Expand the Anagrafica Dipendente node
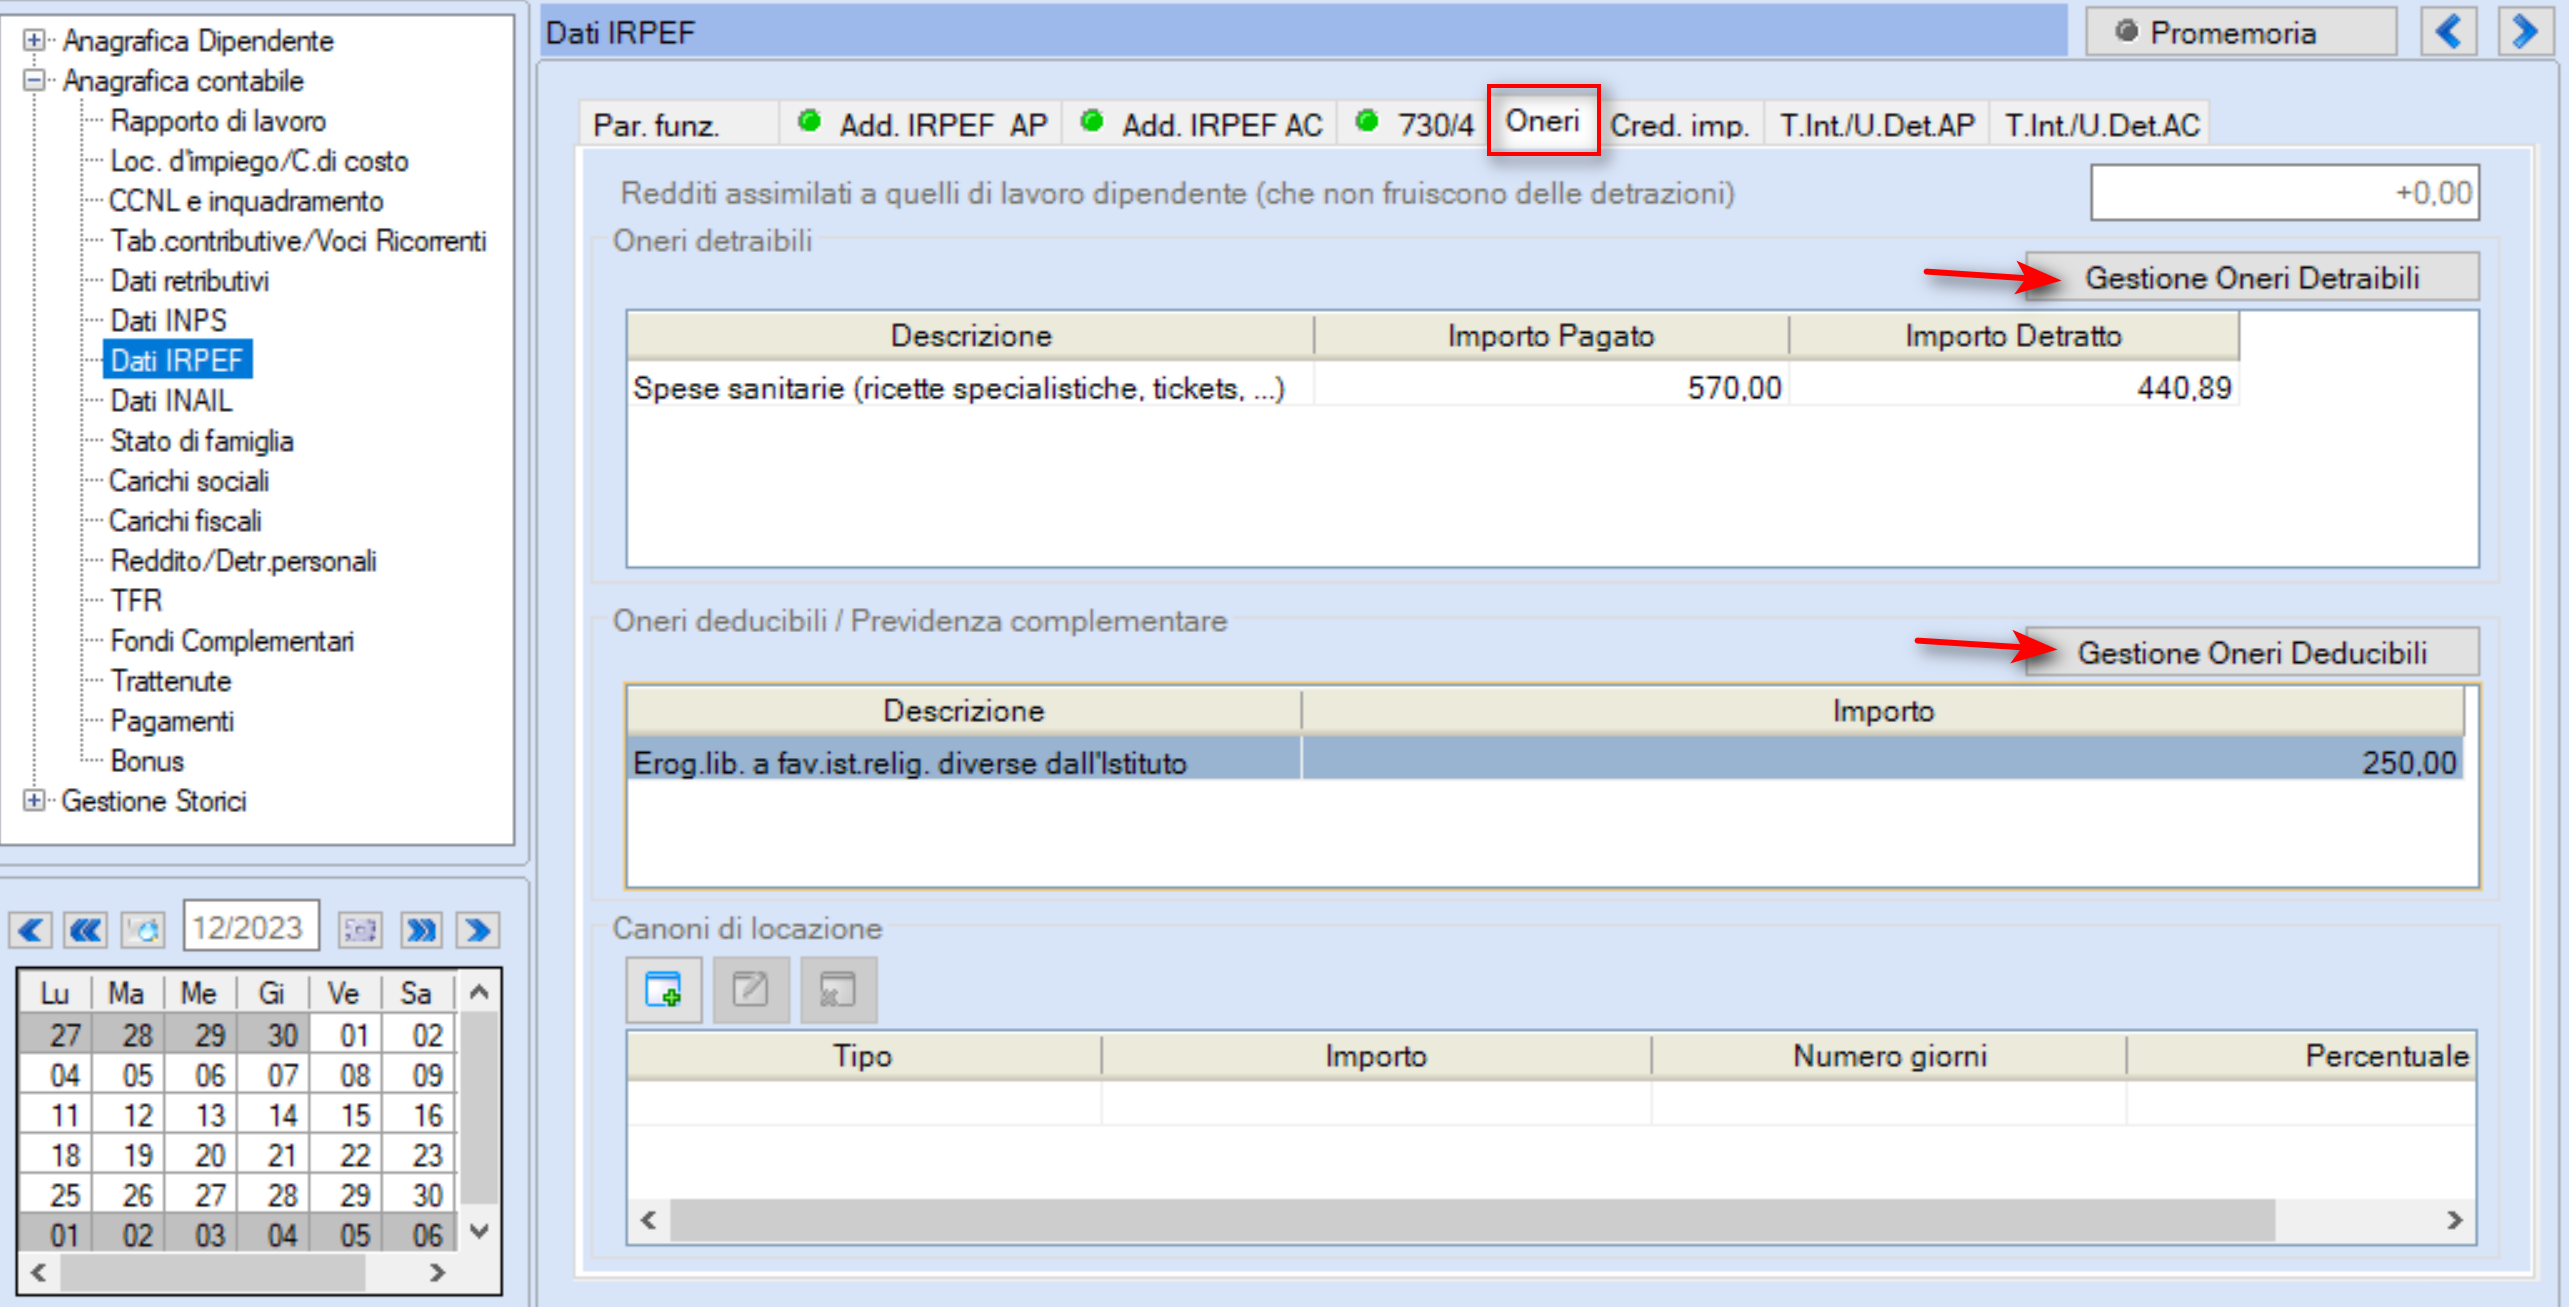 point(34,40)
